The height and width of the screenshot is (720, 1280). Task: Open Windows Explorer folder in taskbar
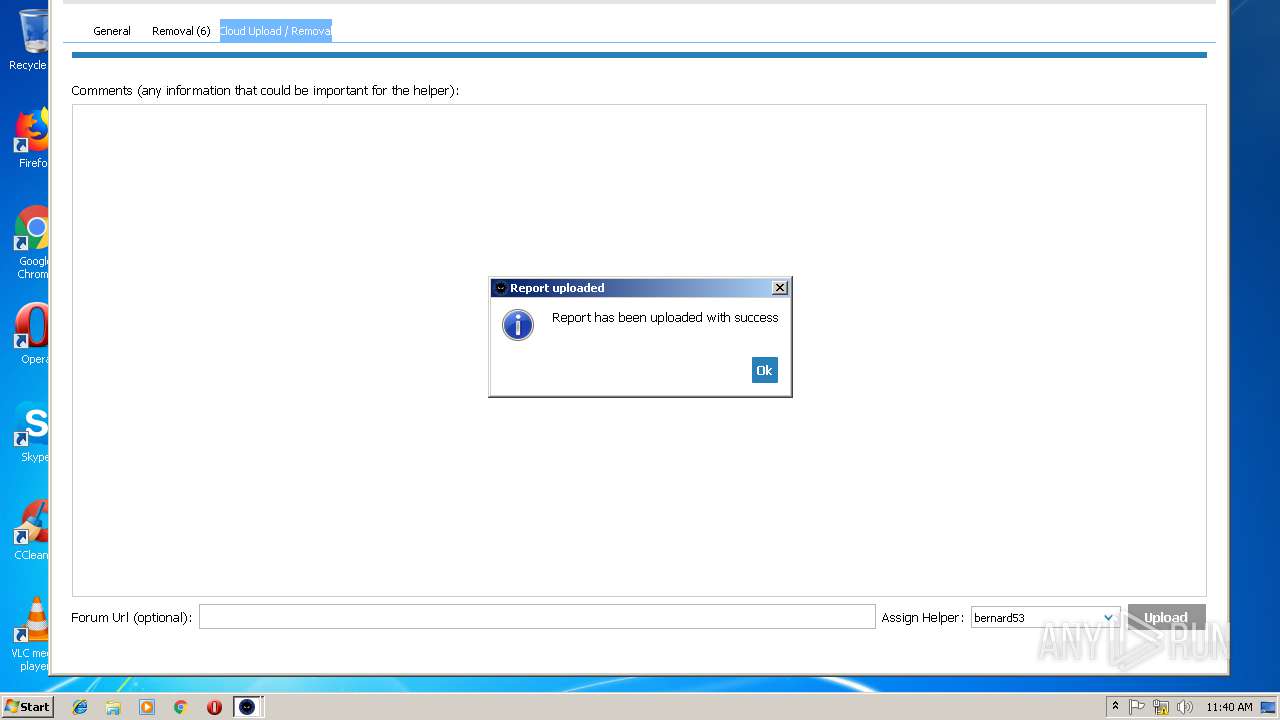click(x=113, y=707)
